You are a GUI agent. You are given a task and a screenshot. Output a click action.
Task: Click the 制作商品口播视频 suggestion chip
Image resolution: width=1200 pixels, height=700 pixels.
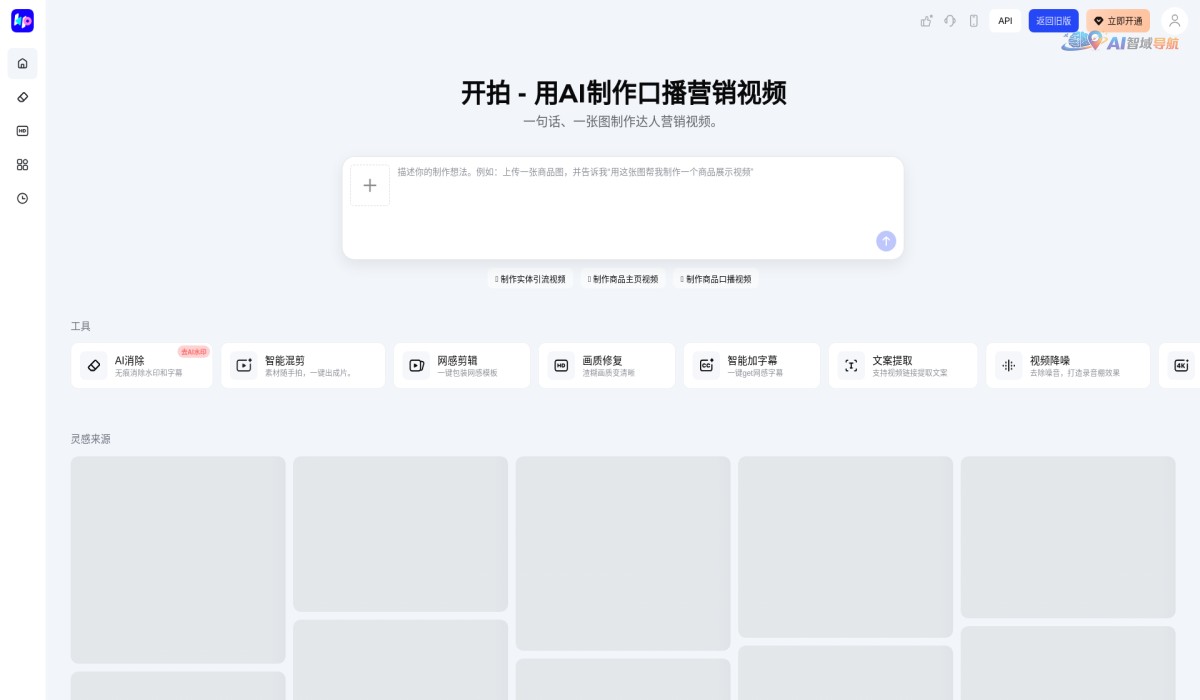pos(715,279)
